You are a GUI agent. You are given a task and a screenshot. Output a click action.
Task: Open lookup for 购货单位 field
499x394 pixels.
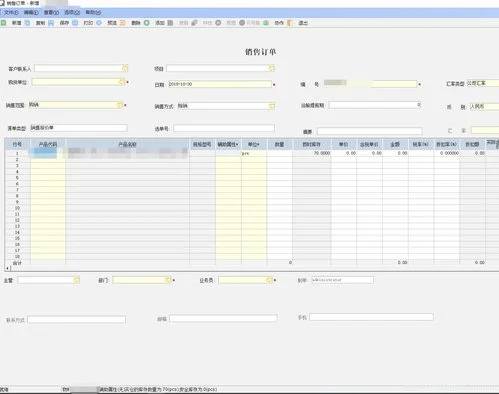click(x=122, y=82)
